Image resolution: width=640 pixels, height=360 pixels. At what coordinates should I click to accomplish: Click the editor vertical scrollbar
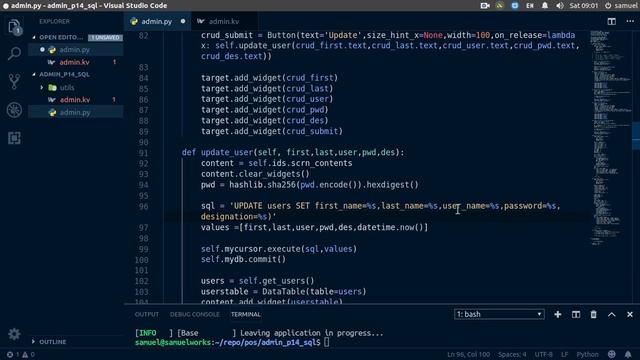636,136
